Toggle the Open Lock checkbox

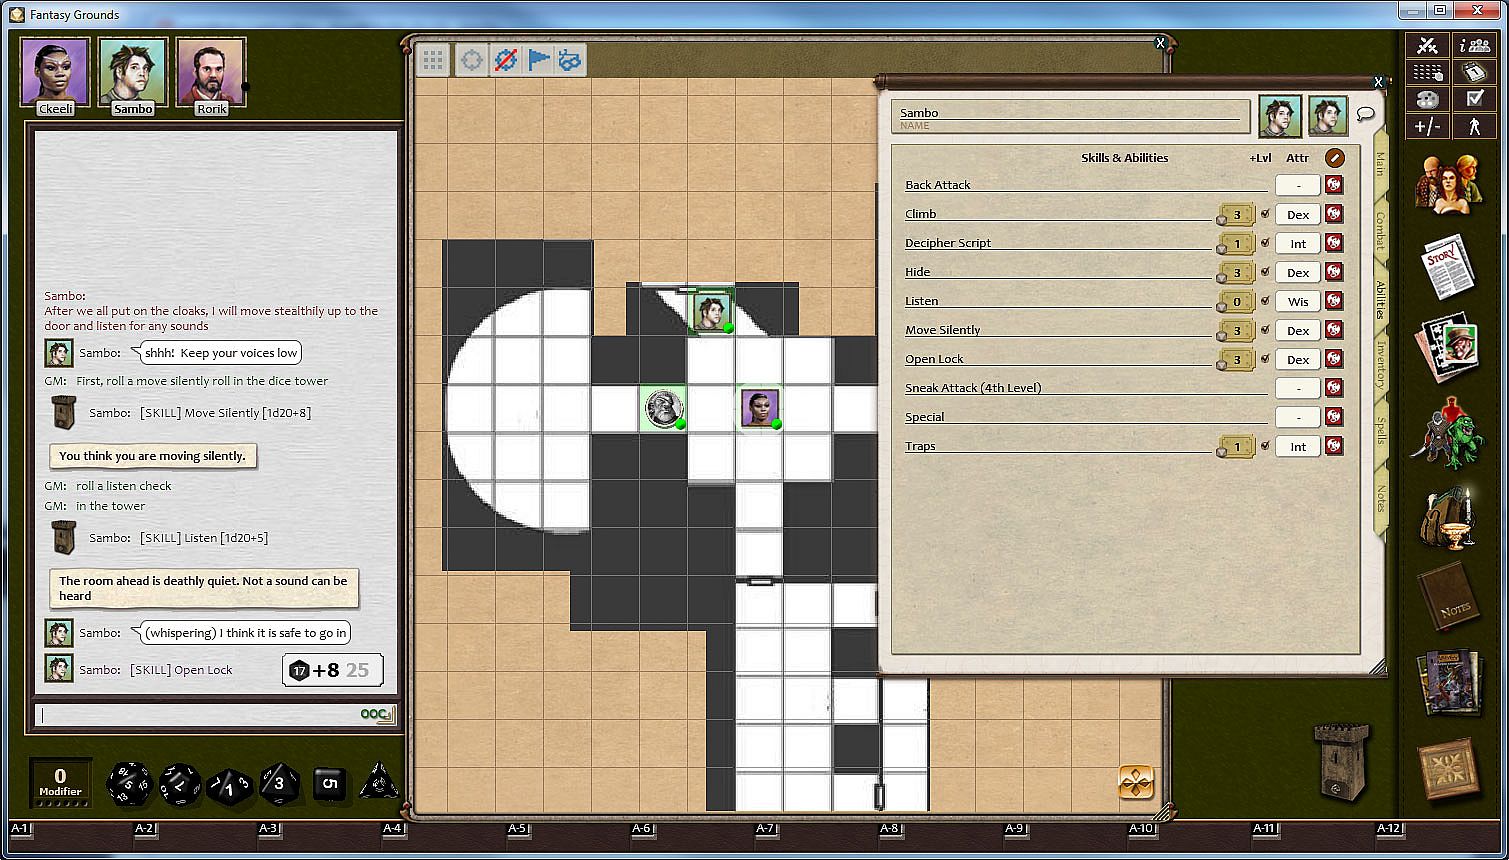click(1265, 359)
